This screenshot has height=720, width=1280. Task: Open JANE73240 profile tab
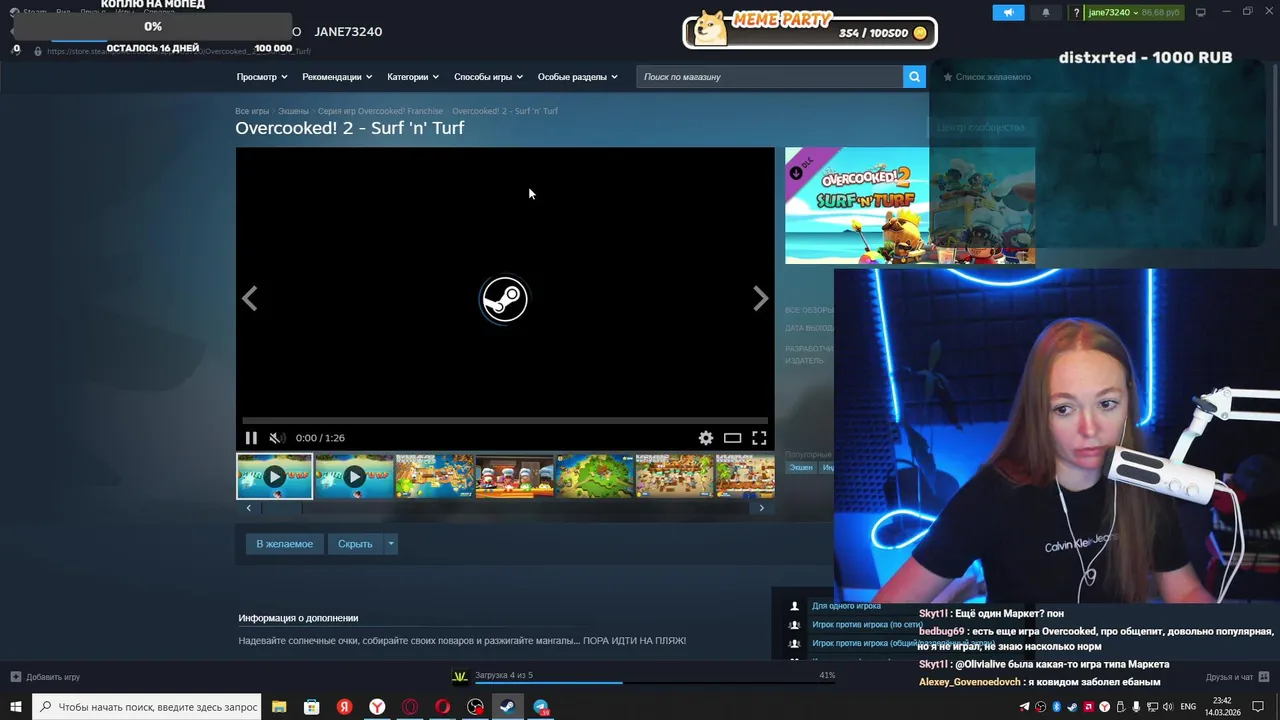point(348,32)
